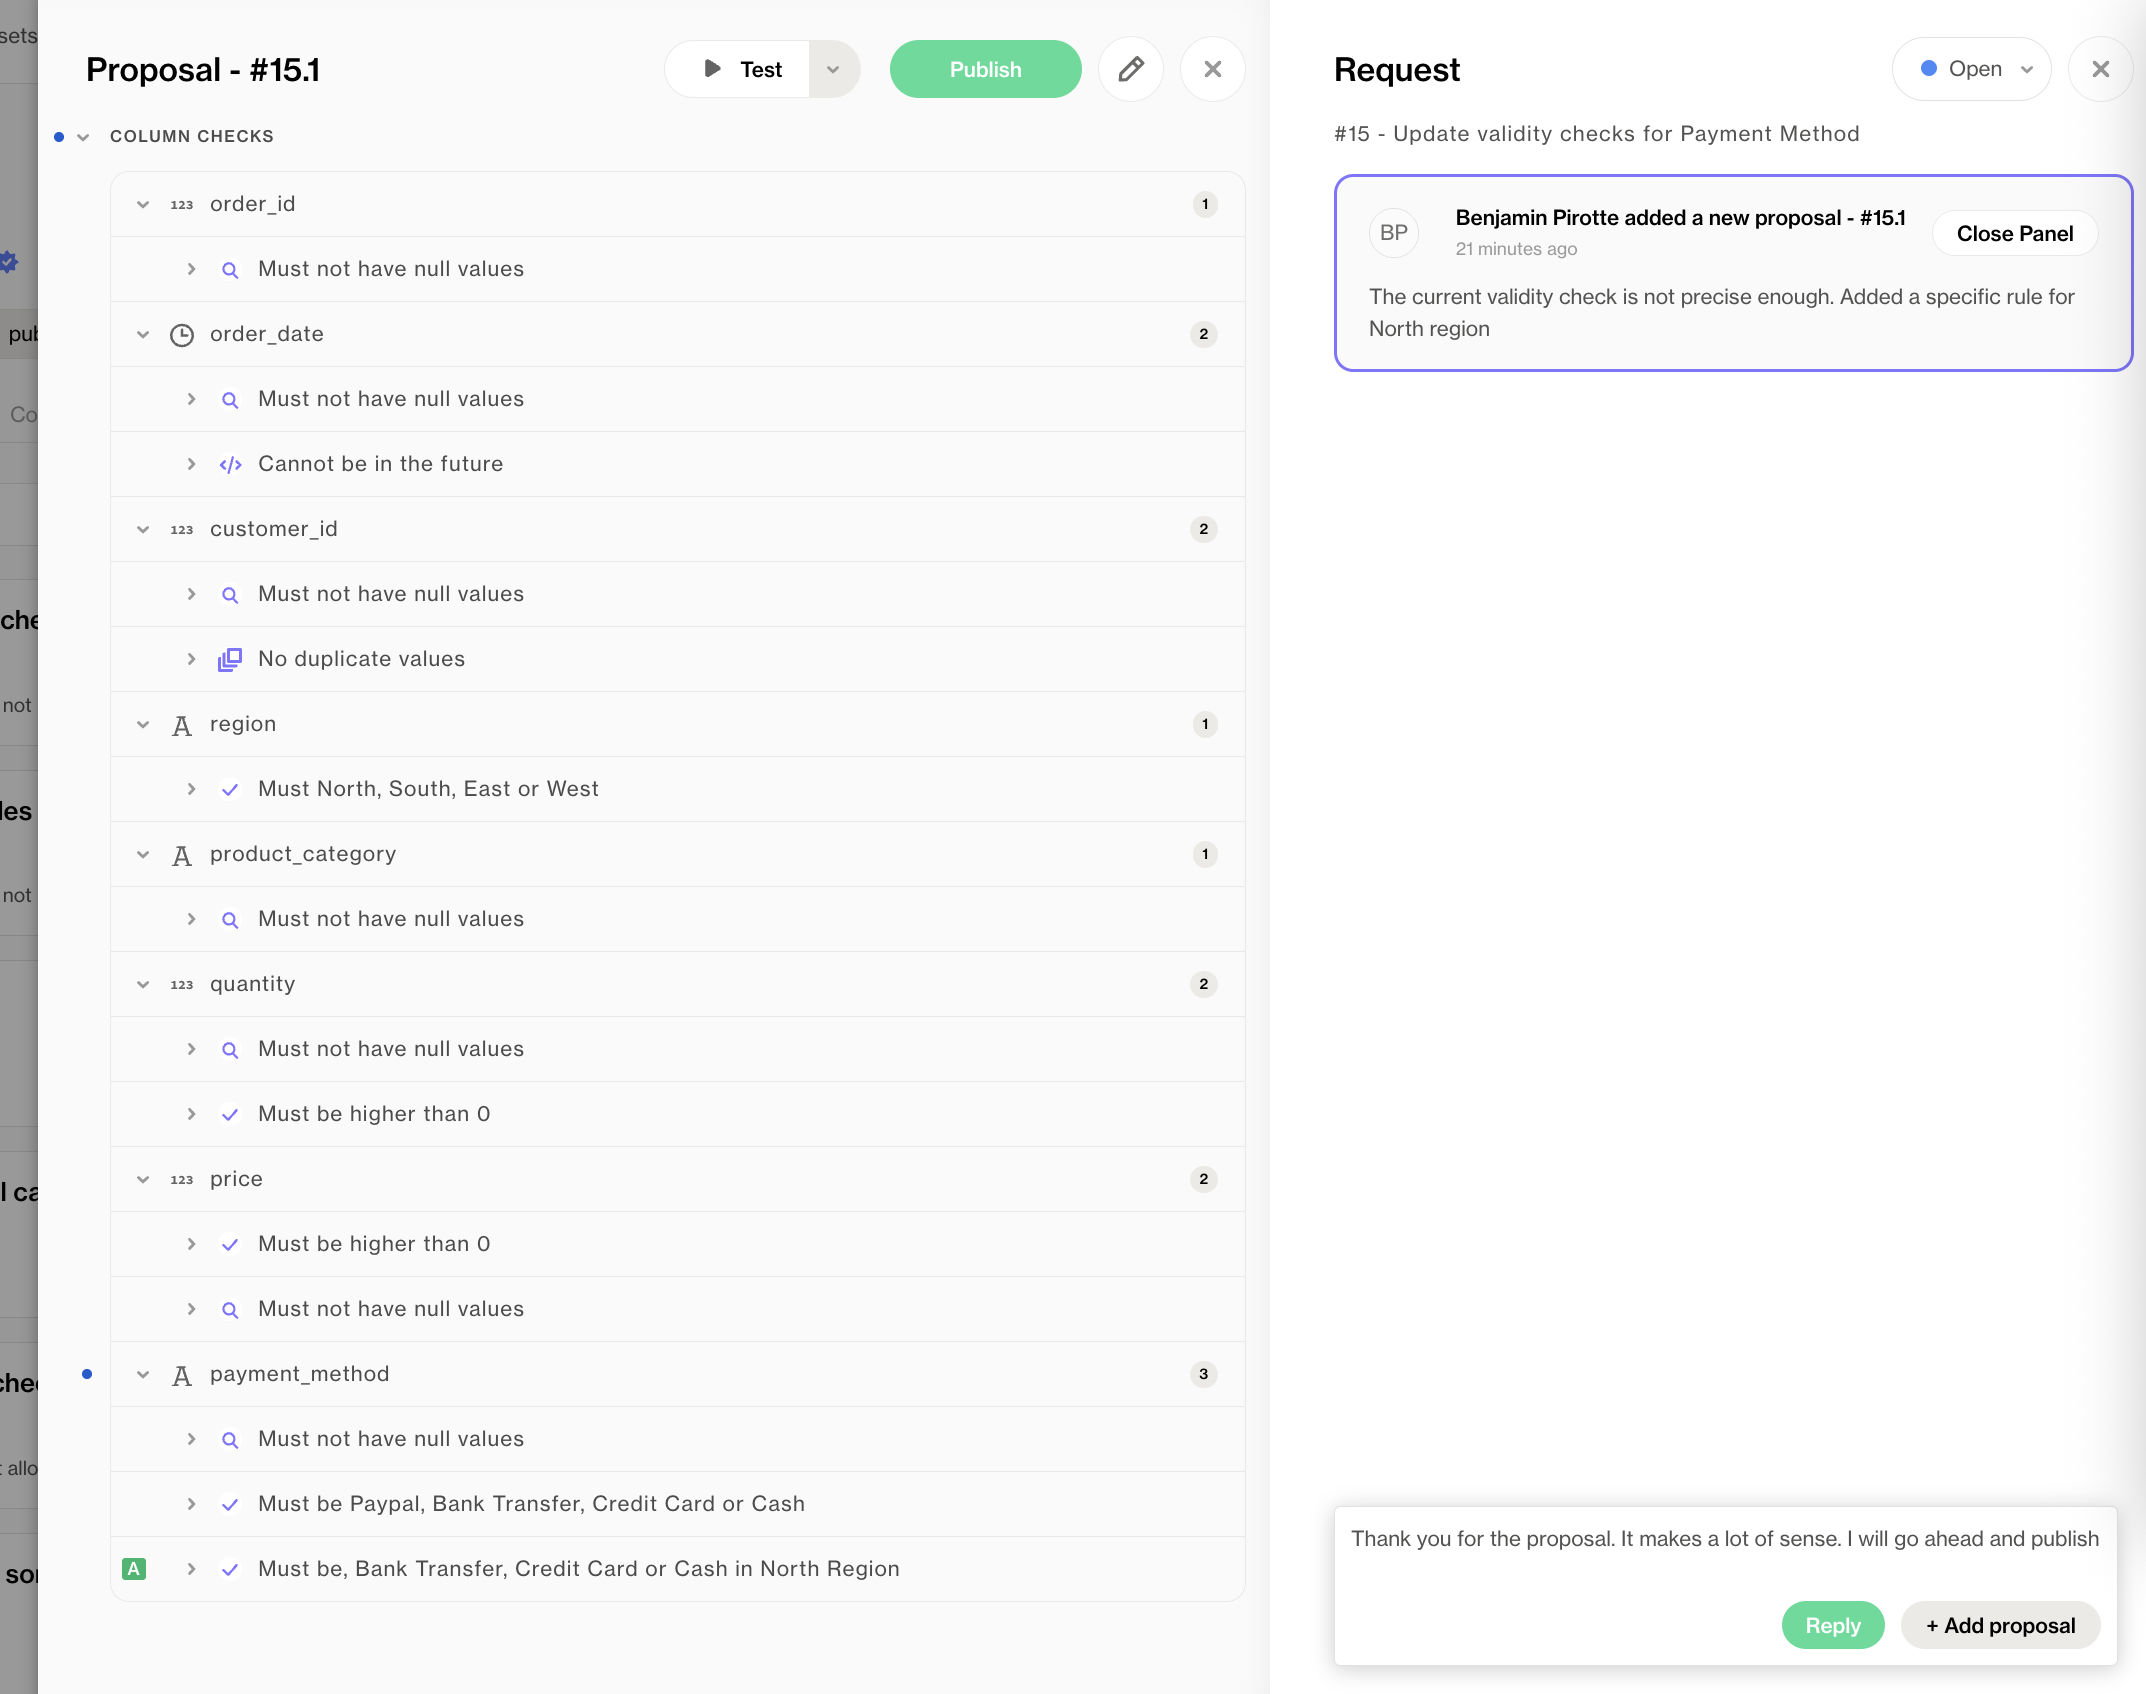Image resolution: width=2146 pixels, height=1694 pixels.
Task: Click the BP avatar in the request panel
Action: tap(1393, 233)
